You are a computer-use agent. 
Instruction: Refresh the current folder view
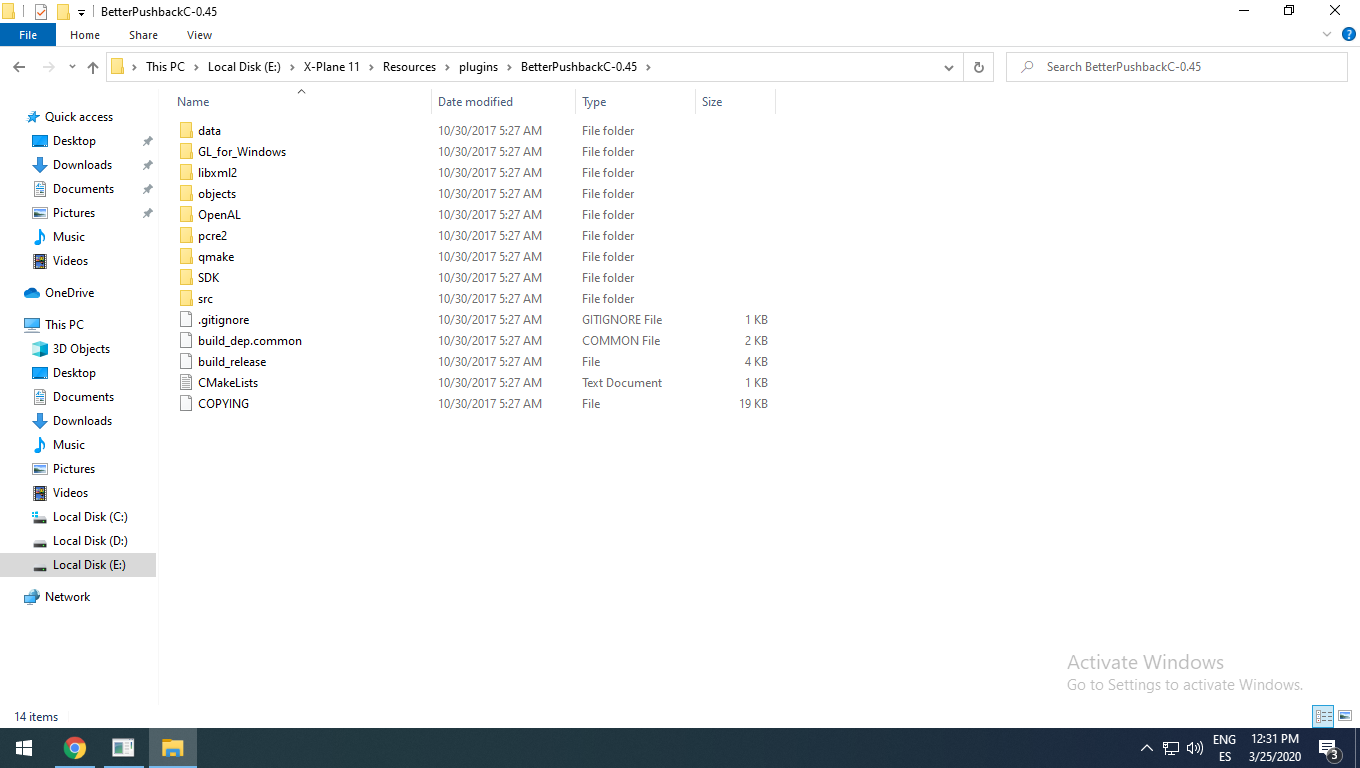pyautogui.click(x=979, y=67)
